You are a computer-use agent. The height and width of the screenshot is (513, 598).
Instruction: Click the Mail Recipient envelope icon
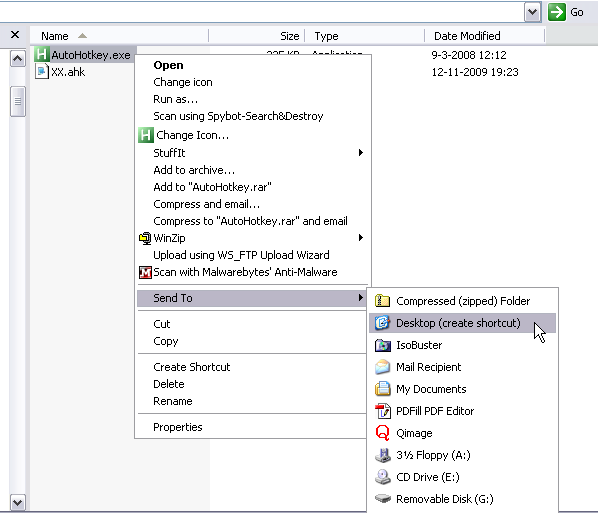click(382, 367)
